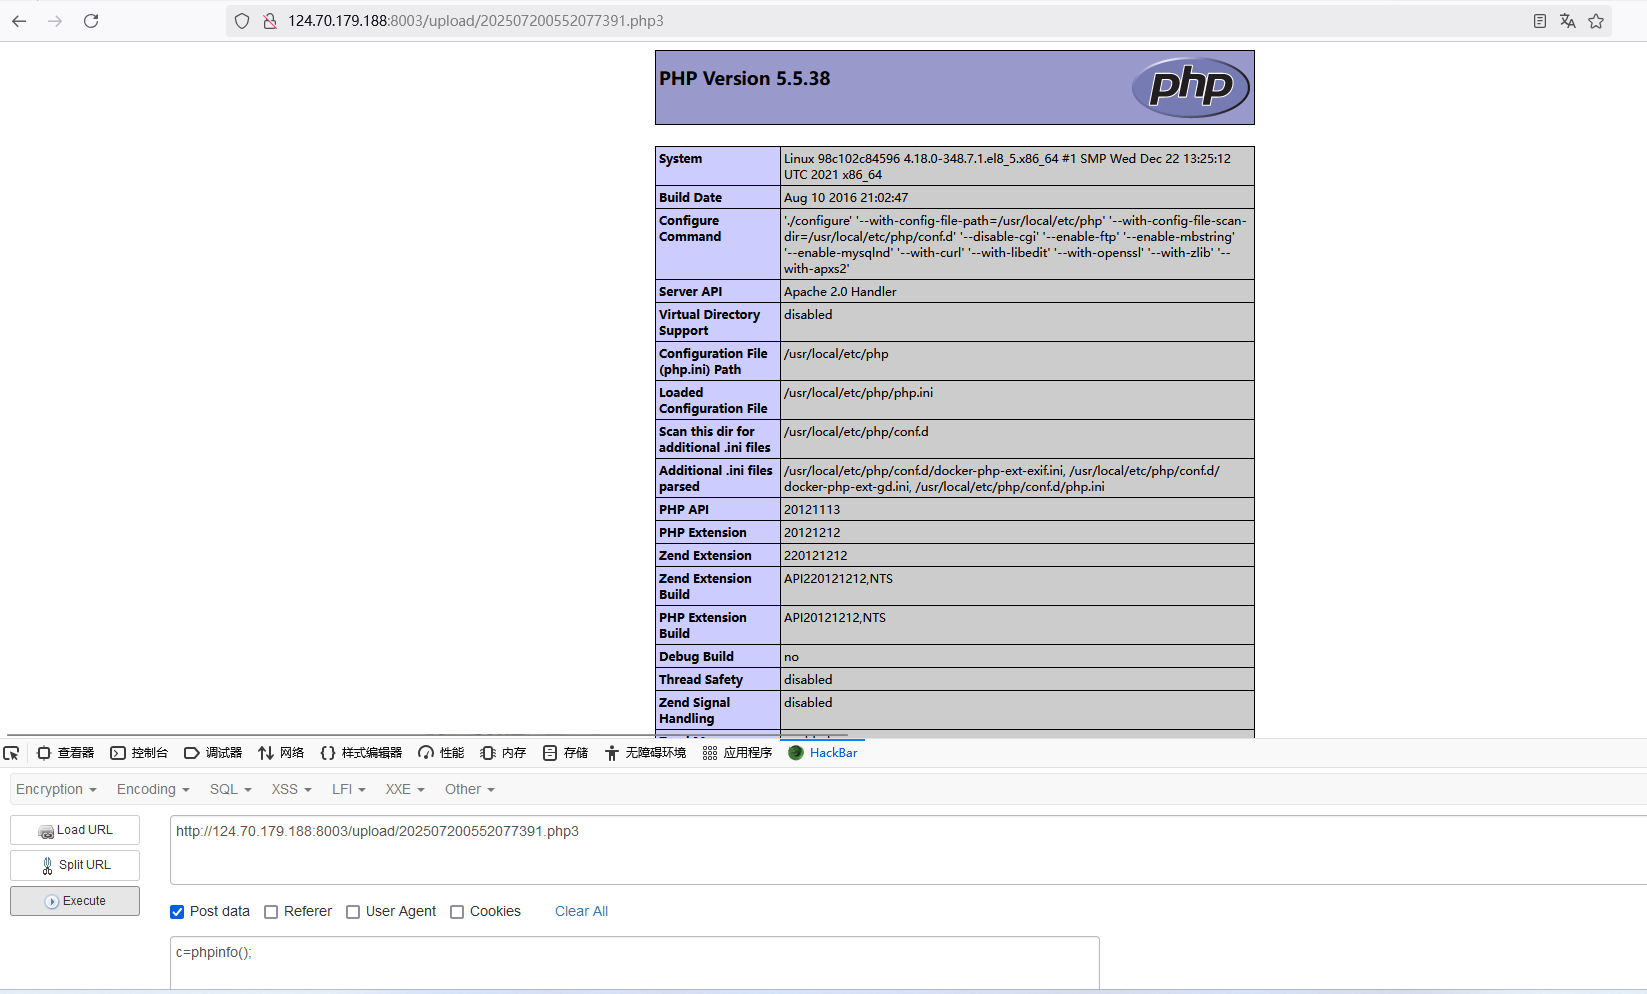
Task: Expand the SQL injection menu
Action: coord(229,789)
